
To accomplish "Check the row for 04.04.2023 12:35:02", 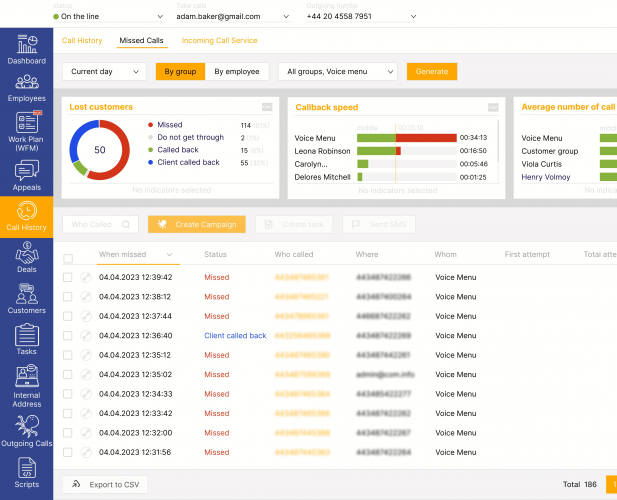I will coord(68,375).
